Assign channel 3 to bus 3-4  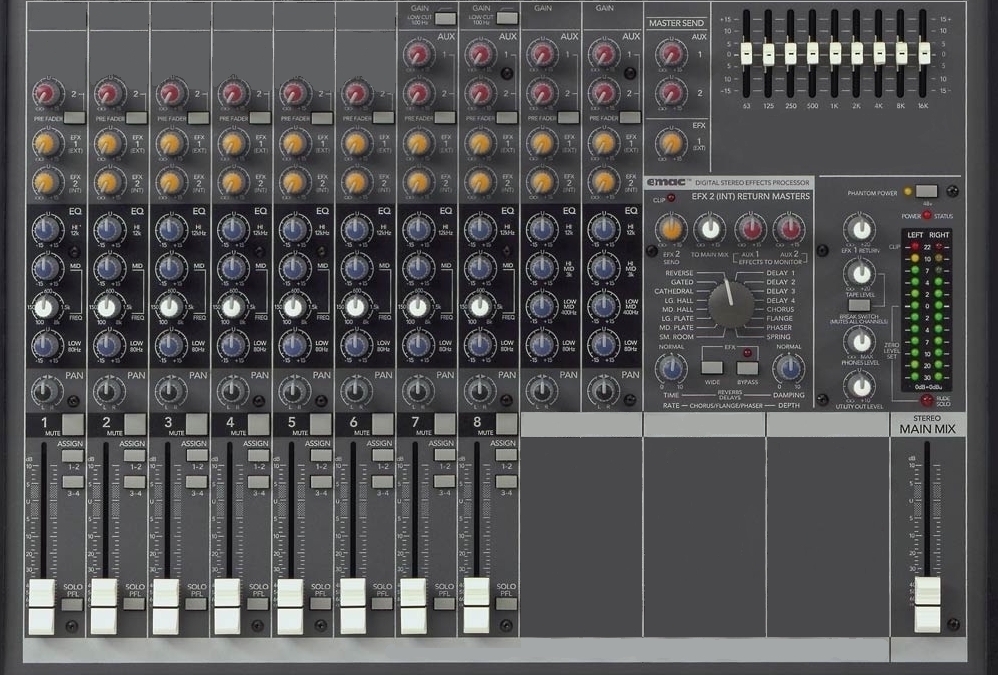pyautogui.click(x=196, y=481)
